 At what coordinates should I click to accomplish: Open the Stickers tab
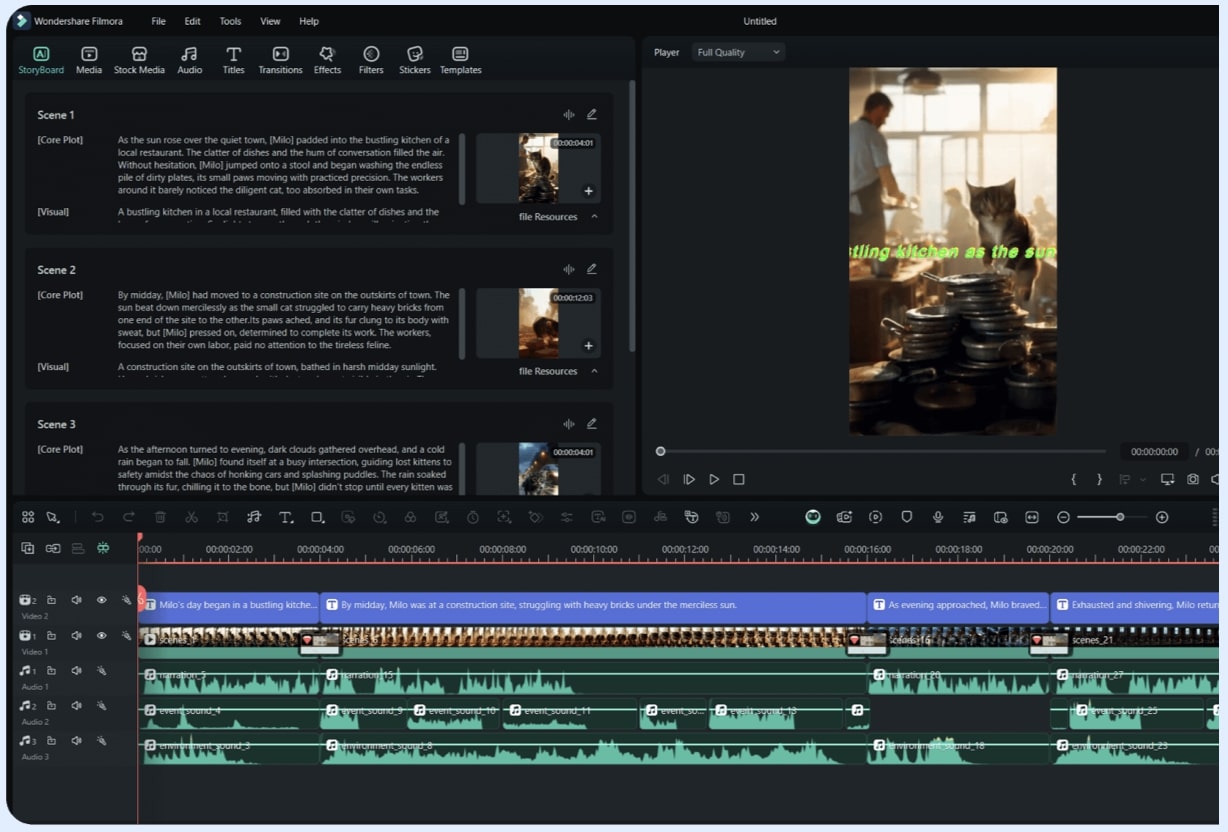pyautogui.click(x=415, y=60)
